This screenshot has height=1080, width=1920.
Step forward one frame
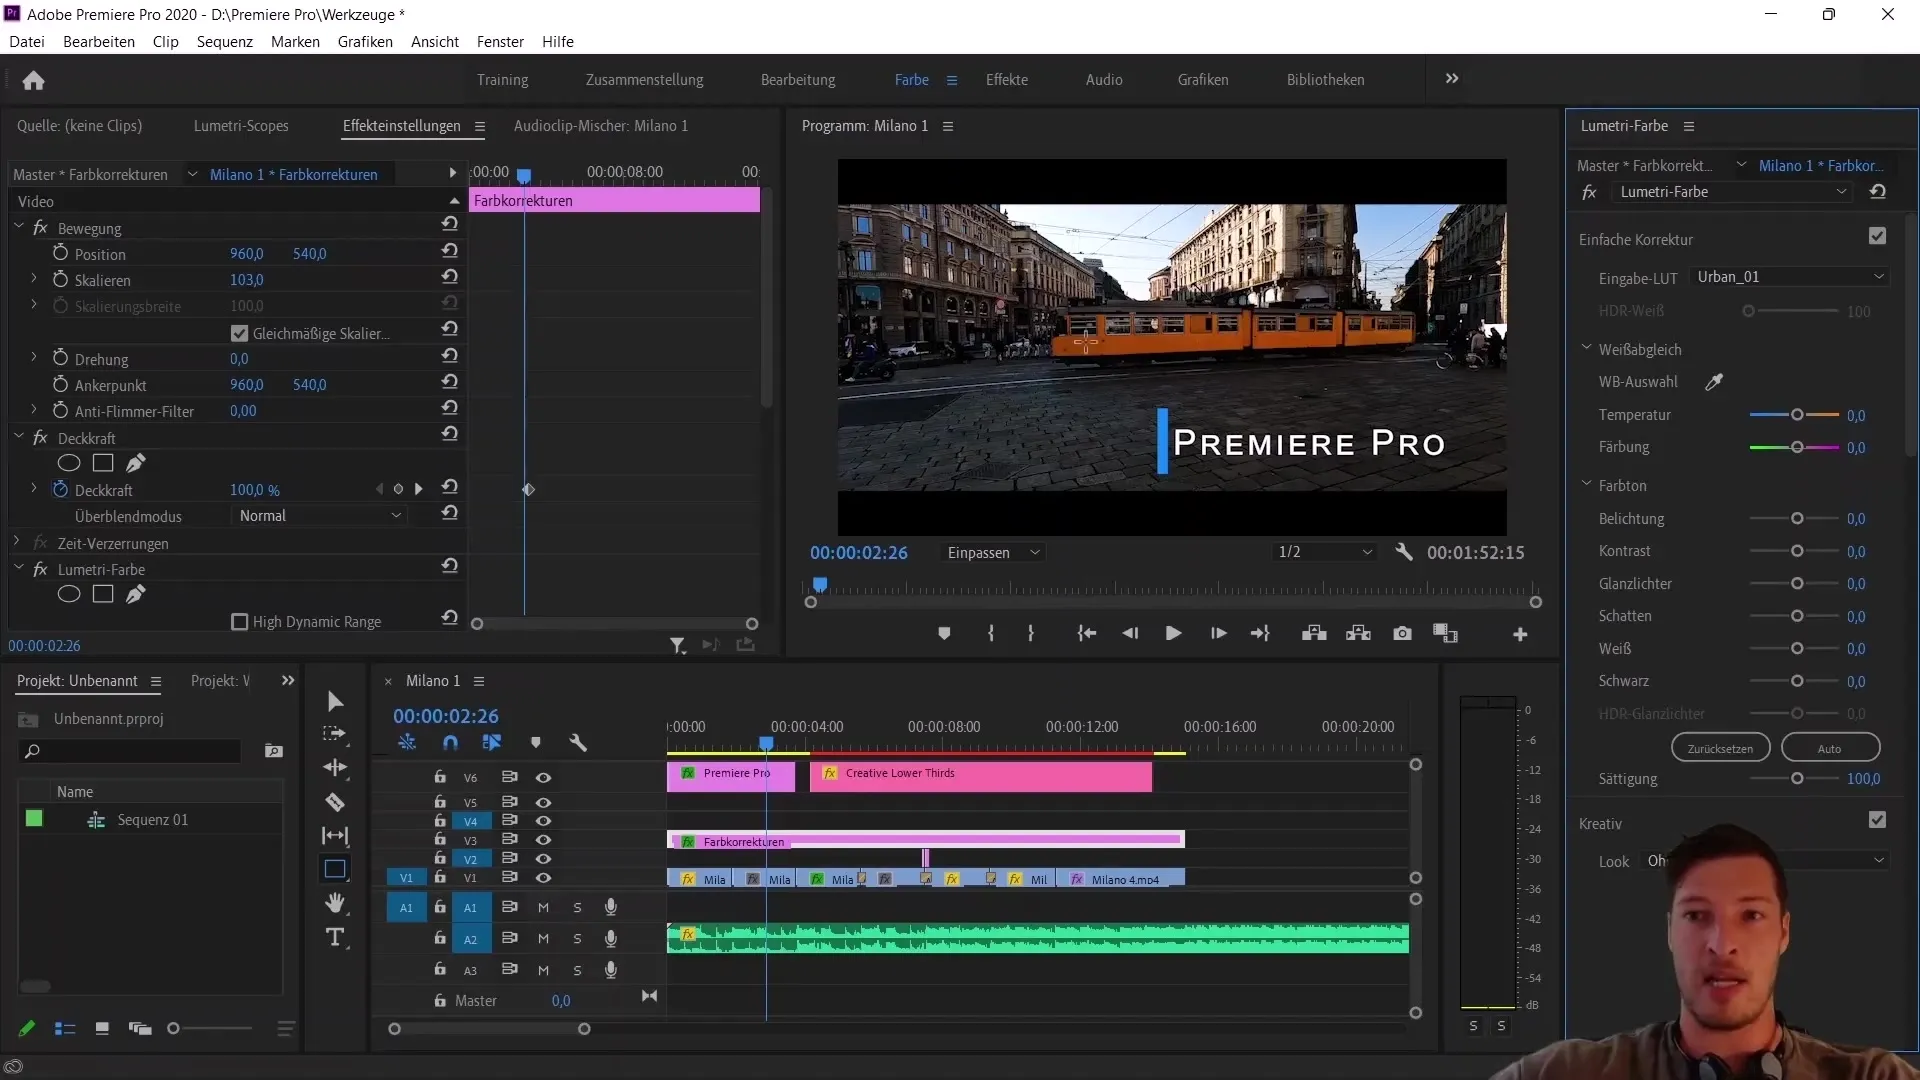(1218, 633)
